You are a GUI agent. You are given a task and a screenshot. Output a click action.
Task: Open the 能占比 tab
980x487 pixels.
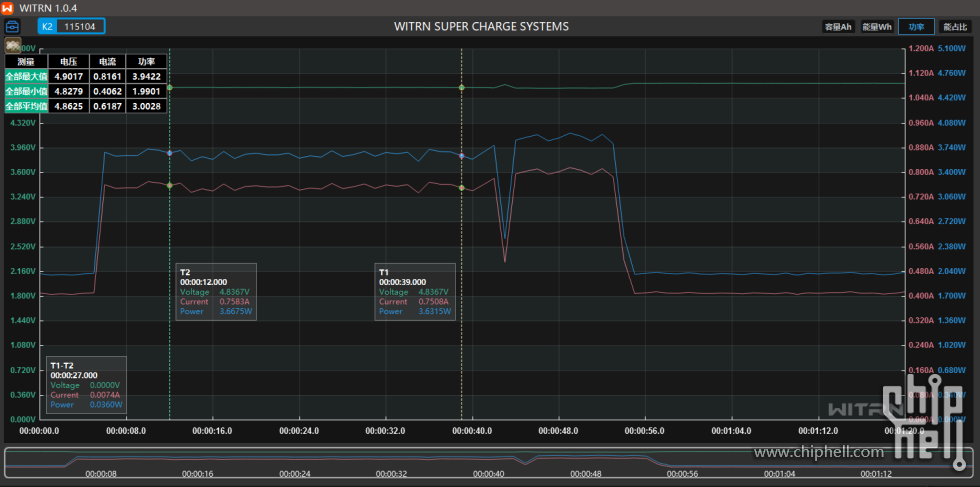pyautogui.click(x=954, y=27)
